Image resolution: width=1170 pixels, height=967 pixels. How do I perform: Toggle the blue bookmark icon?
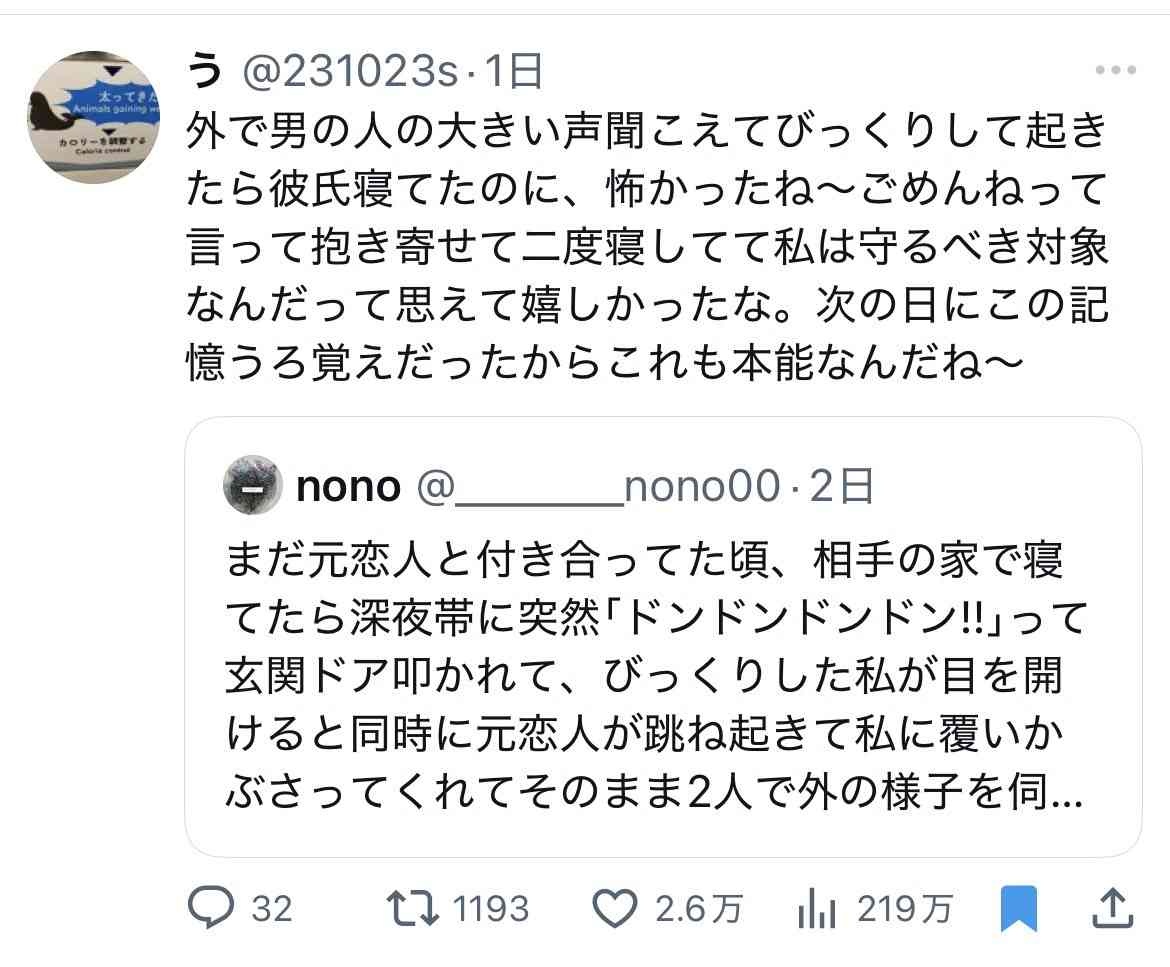(x=1018, y=908)
